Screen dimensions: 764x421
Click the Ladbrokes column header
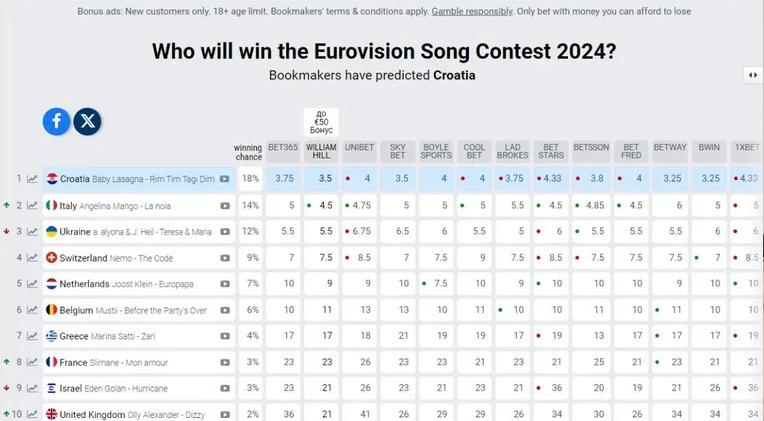point(513,151)
